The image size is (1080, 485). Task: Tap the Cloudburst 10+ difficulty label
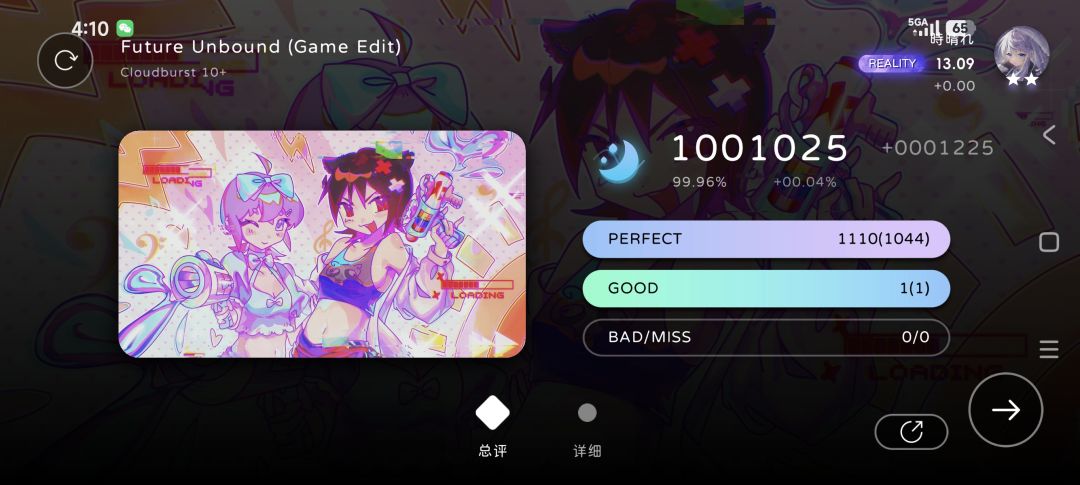174,72
